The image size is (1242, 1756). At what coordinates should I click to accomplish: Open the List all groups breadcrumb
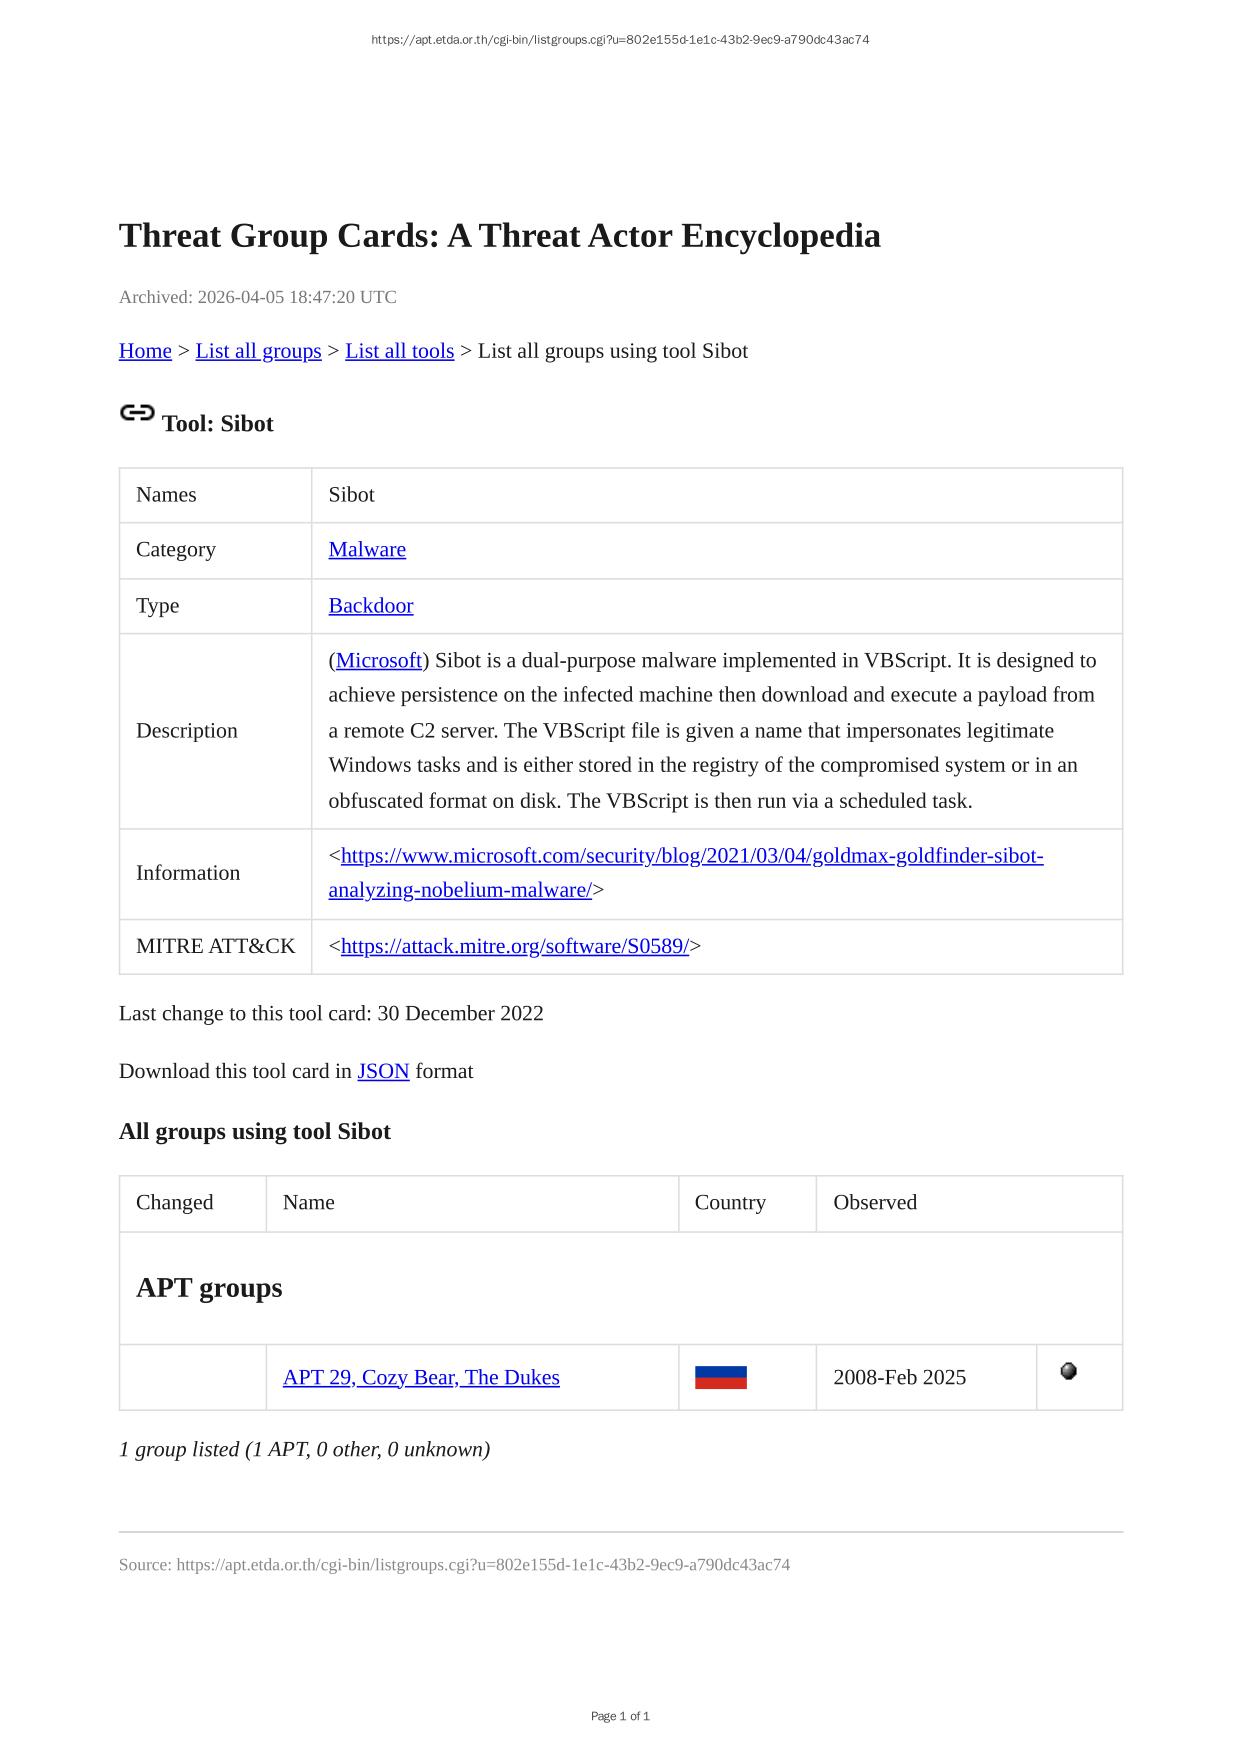tap(258, 351)
